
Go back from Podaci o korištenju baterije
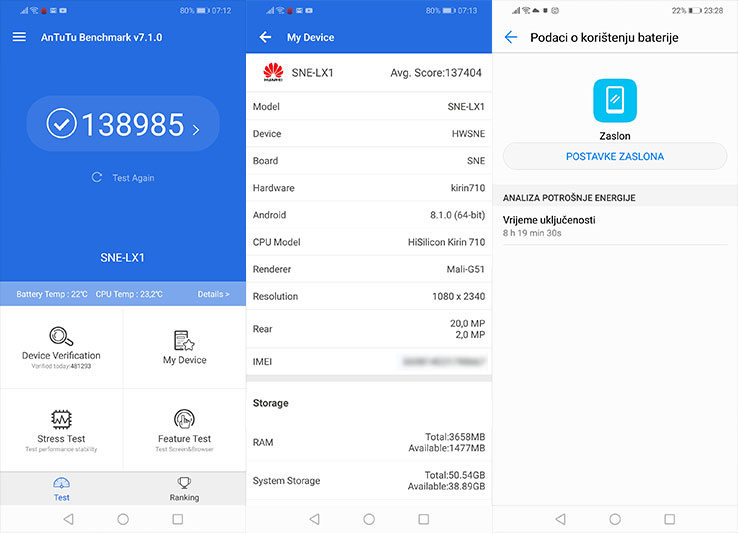(x=511, y=37)
